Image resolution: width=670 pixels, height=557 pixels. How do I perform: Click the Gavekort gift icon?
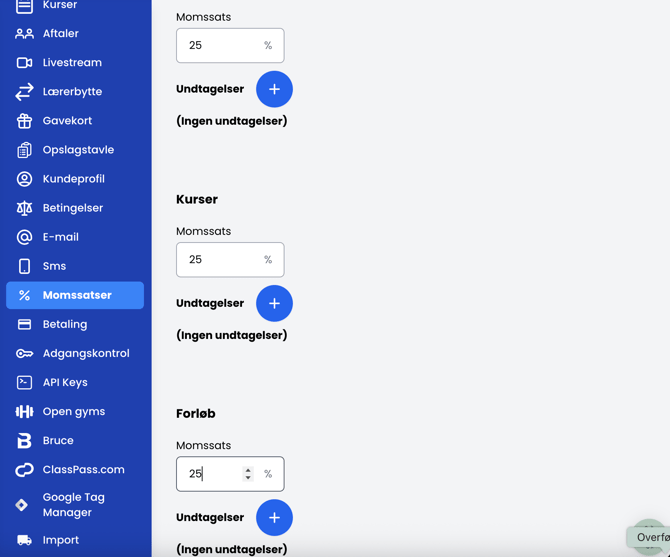[24, 120]
